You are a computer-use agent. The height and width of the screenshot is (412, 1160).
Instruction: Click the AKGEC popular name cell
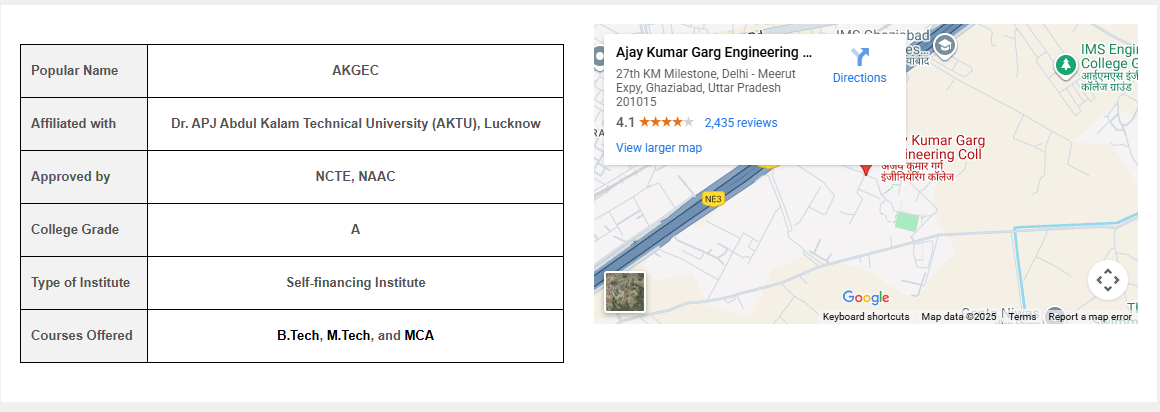tap(355, 71)
